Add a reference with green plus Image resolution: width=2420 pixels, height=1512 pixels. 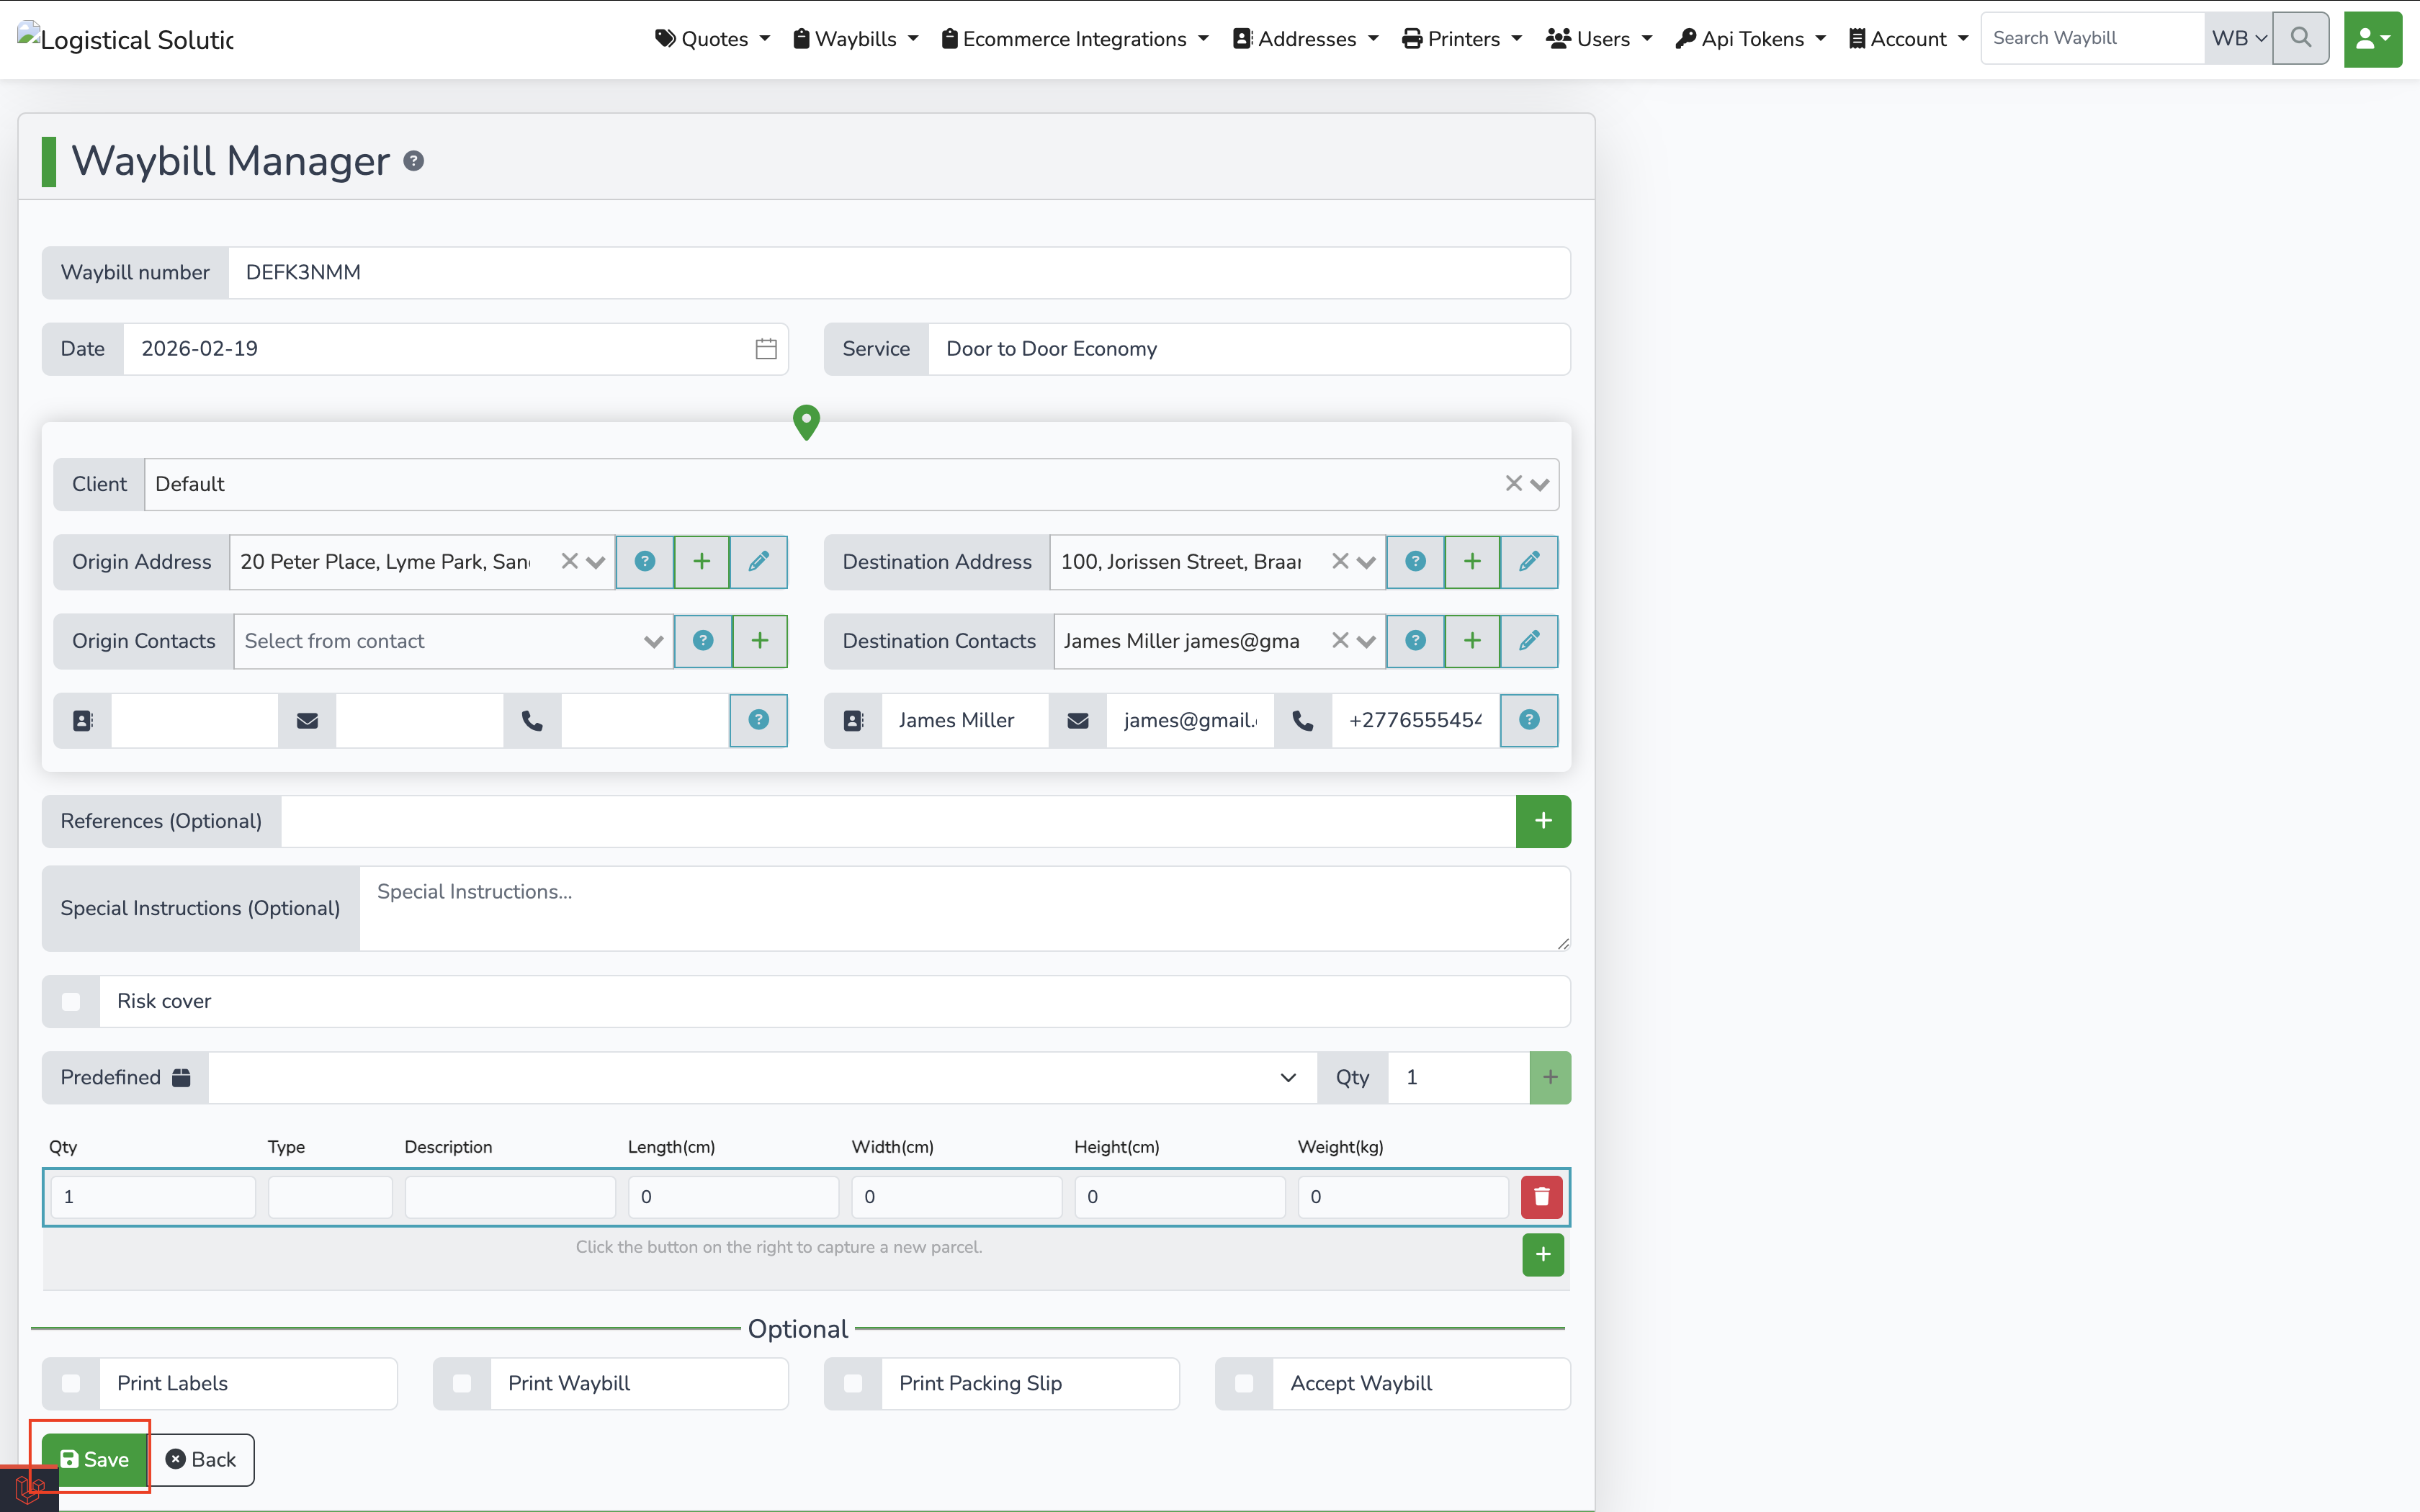[1543, 821]
